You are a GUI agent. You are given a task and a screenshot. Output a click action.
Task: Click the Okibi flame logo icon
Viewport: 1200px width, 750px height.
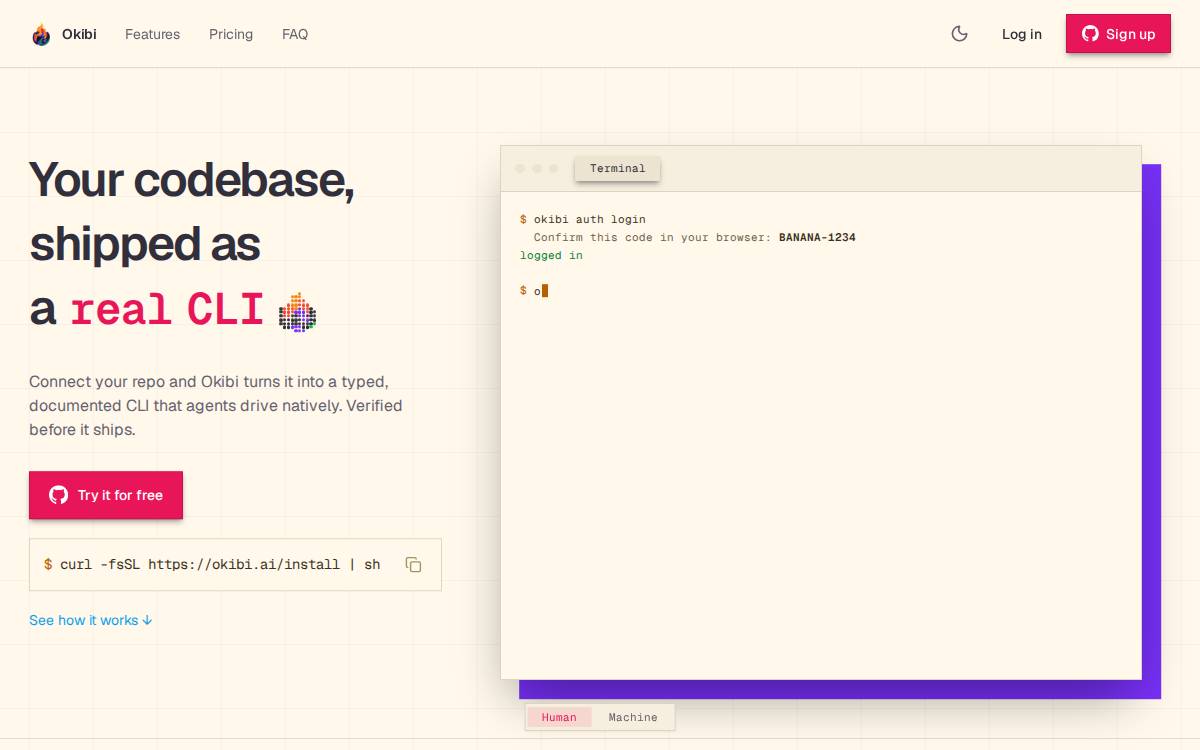[41, 34]
